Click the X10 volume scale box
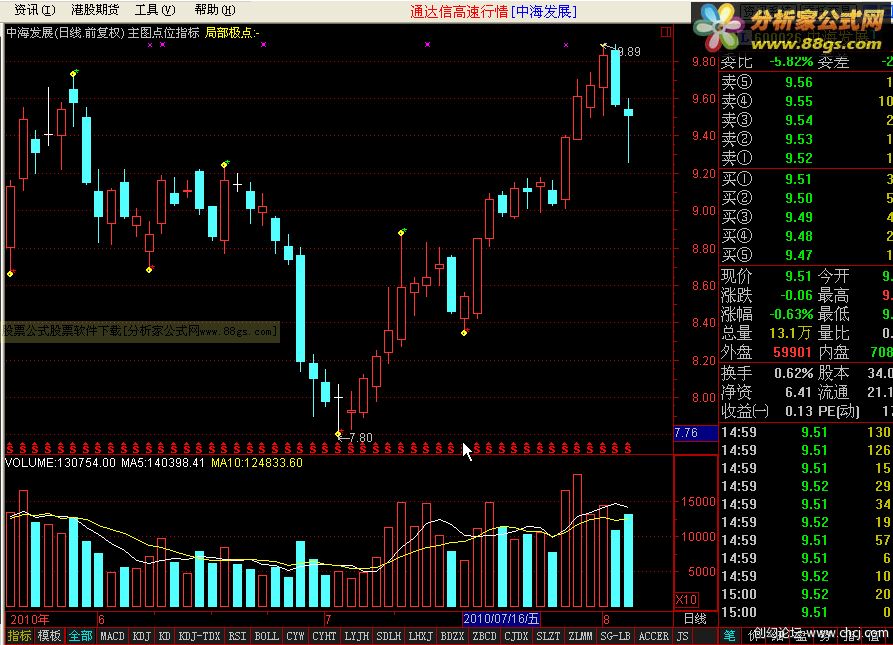The height and width of the screenshot is (645, 893). pyautogui.click(x=686, y=599)
